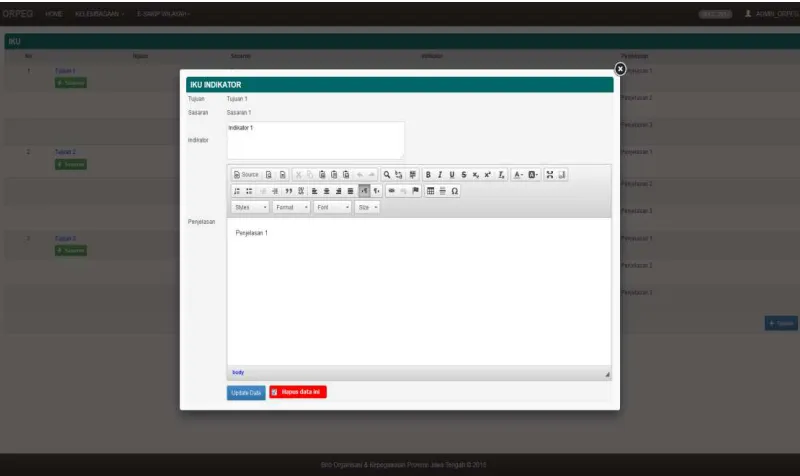Toggle Bold formatting
Viewport: 800px width, 476px height.
pyautogui.click(x=428, y=174)
